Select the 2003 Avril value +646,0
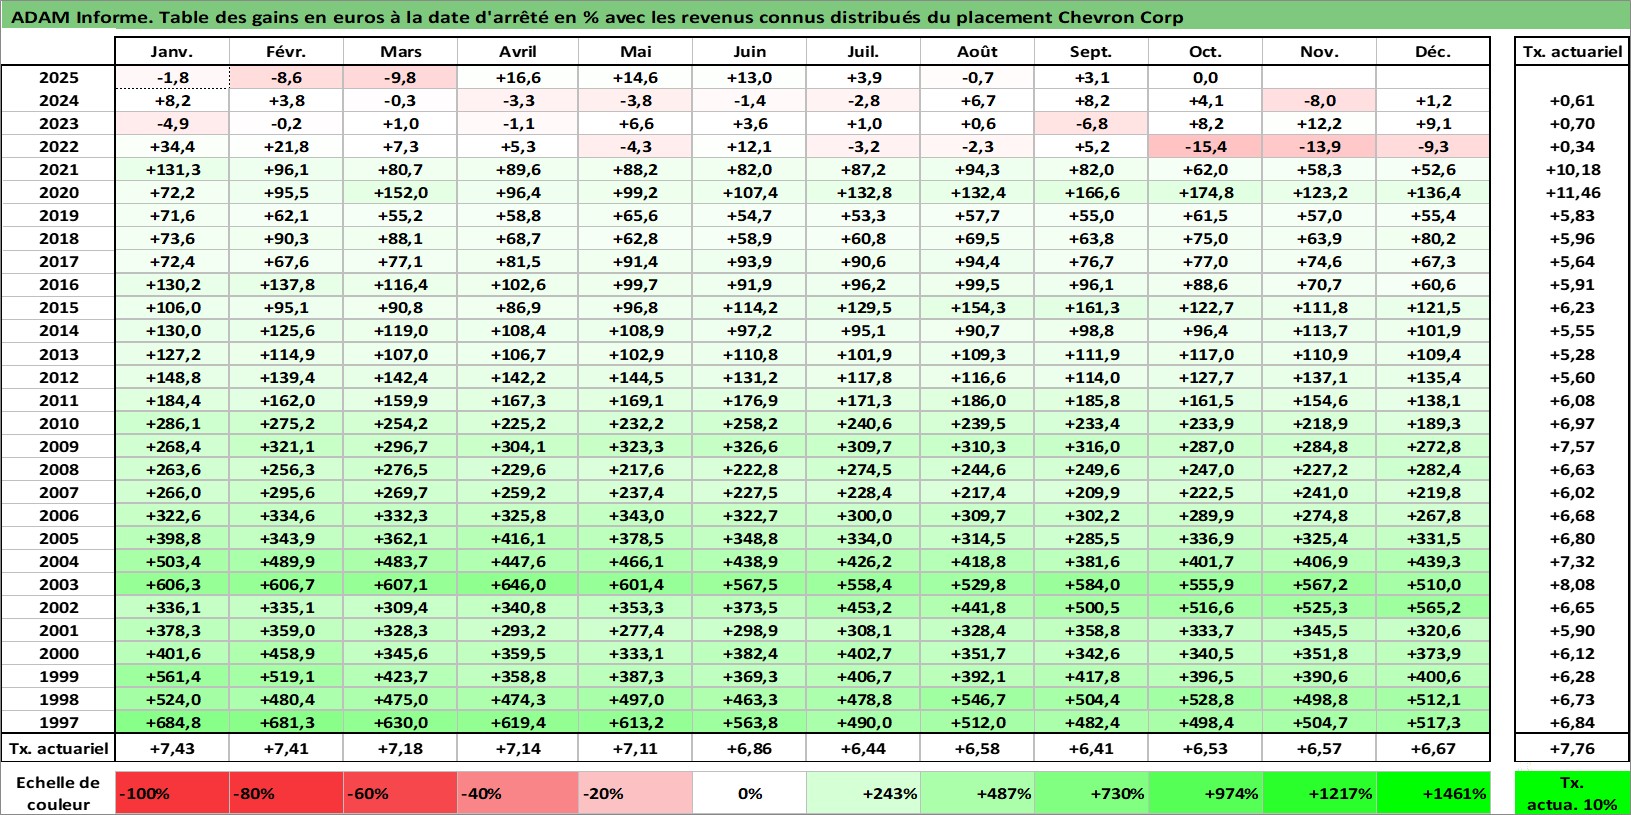 [x=517, y=584]
